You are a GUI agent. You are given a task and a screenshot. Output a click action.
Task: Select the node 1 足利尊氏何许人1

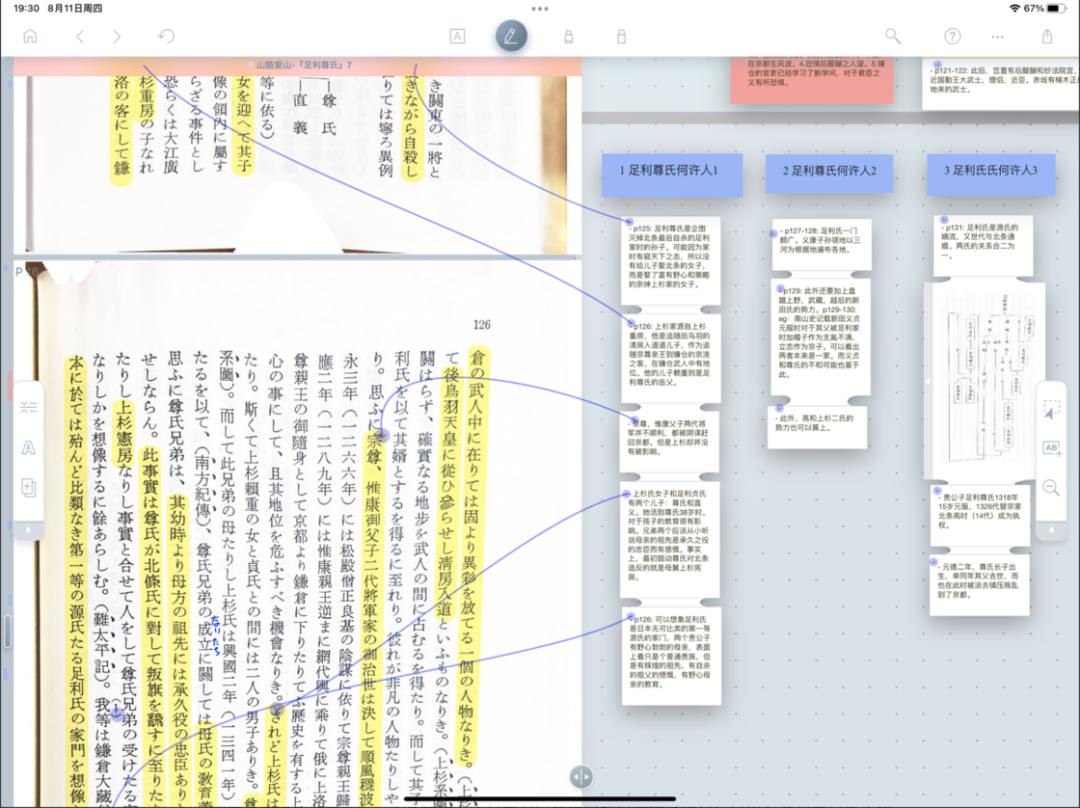[x=672, y=175]
